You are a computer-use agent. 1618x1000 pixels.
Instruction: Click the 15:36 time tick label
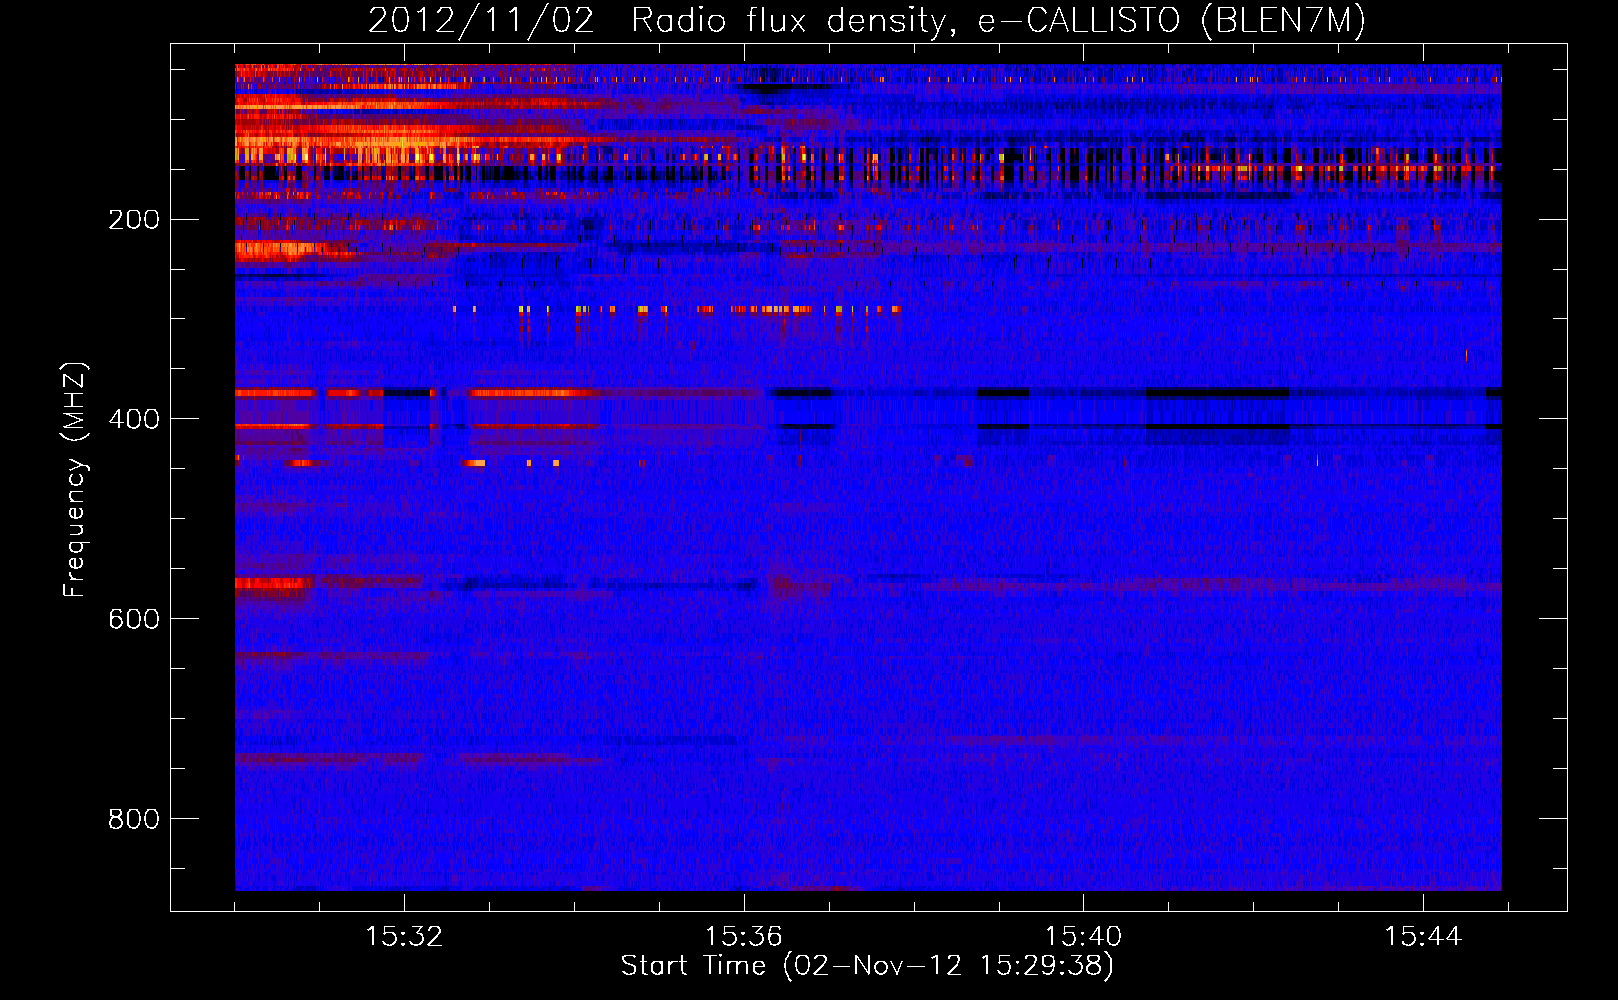click(x=743, y=937)
